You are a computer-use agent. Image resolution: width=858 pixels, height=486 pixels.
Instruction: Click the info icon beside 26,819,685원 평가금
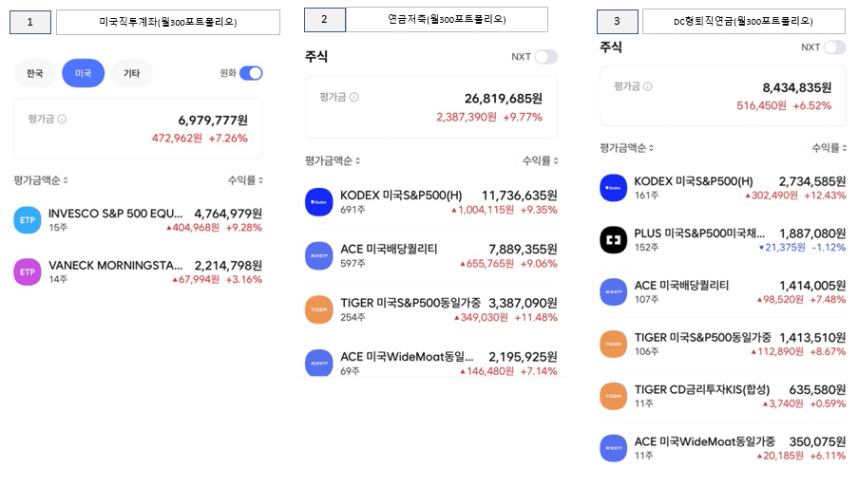click(354, 97)
